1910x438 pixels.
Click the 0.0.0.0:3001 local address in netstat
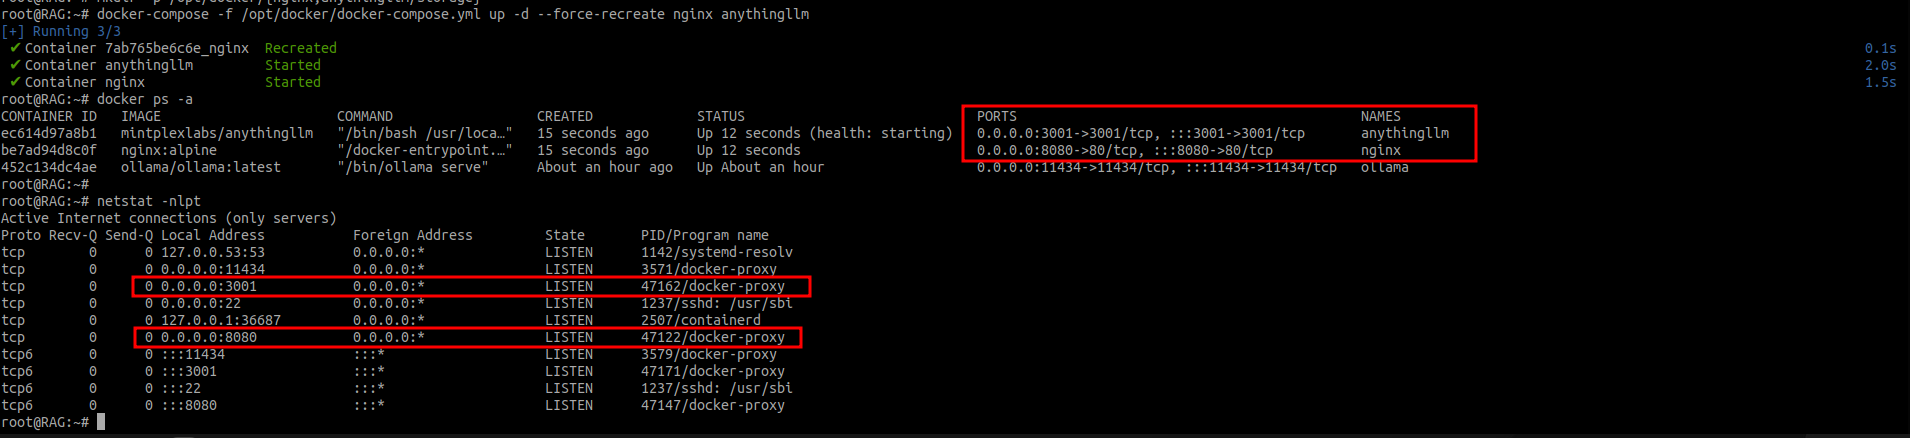[209, 286]
